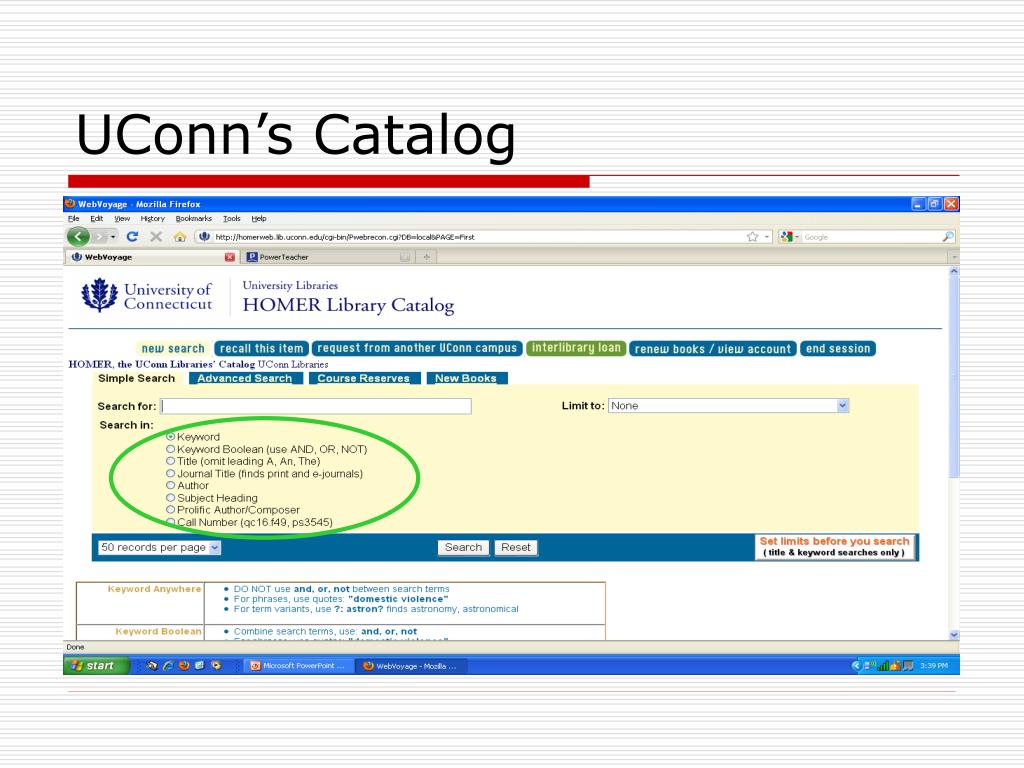1024x768 pixels.
Task: Select Call Number radio option
Action: [x=170, y=521]
